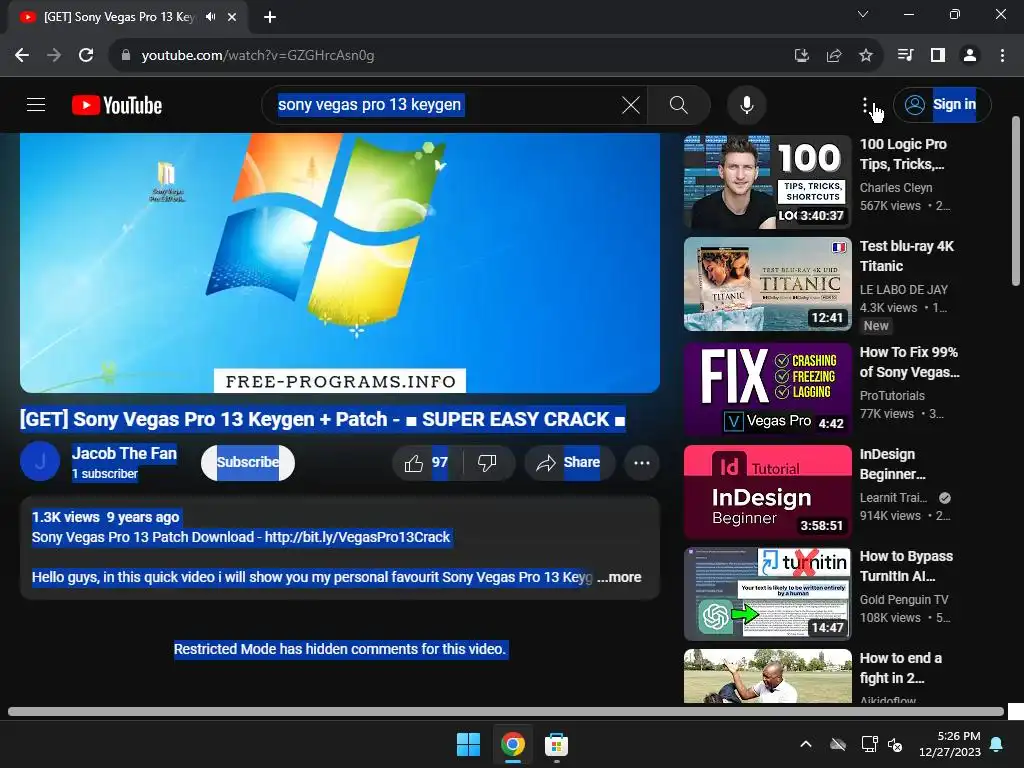The image size is (1024, 768).
Task: Reload the page
Action: point(86,56)
